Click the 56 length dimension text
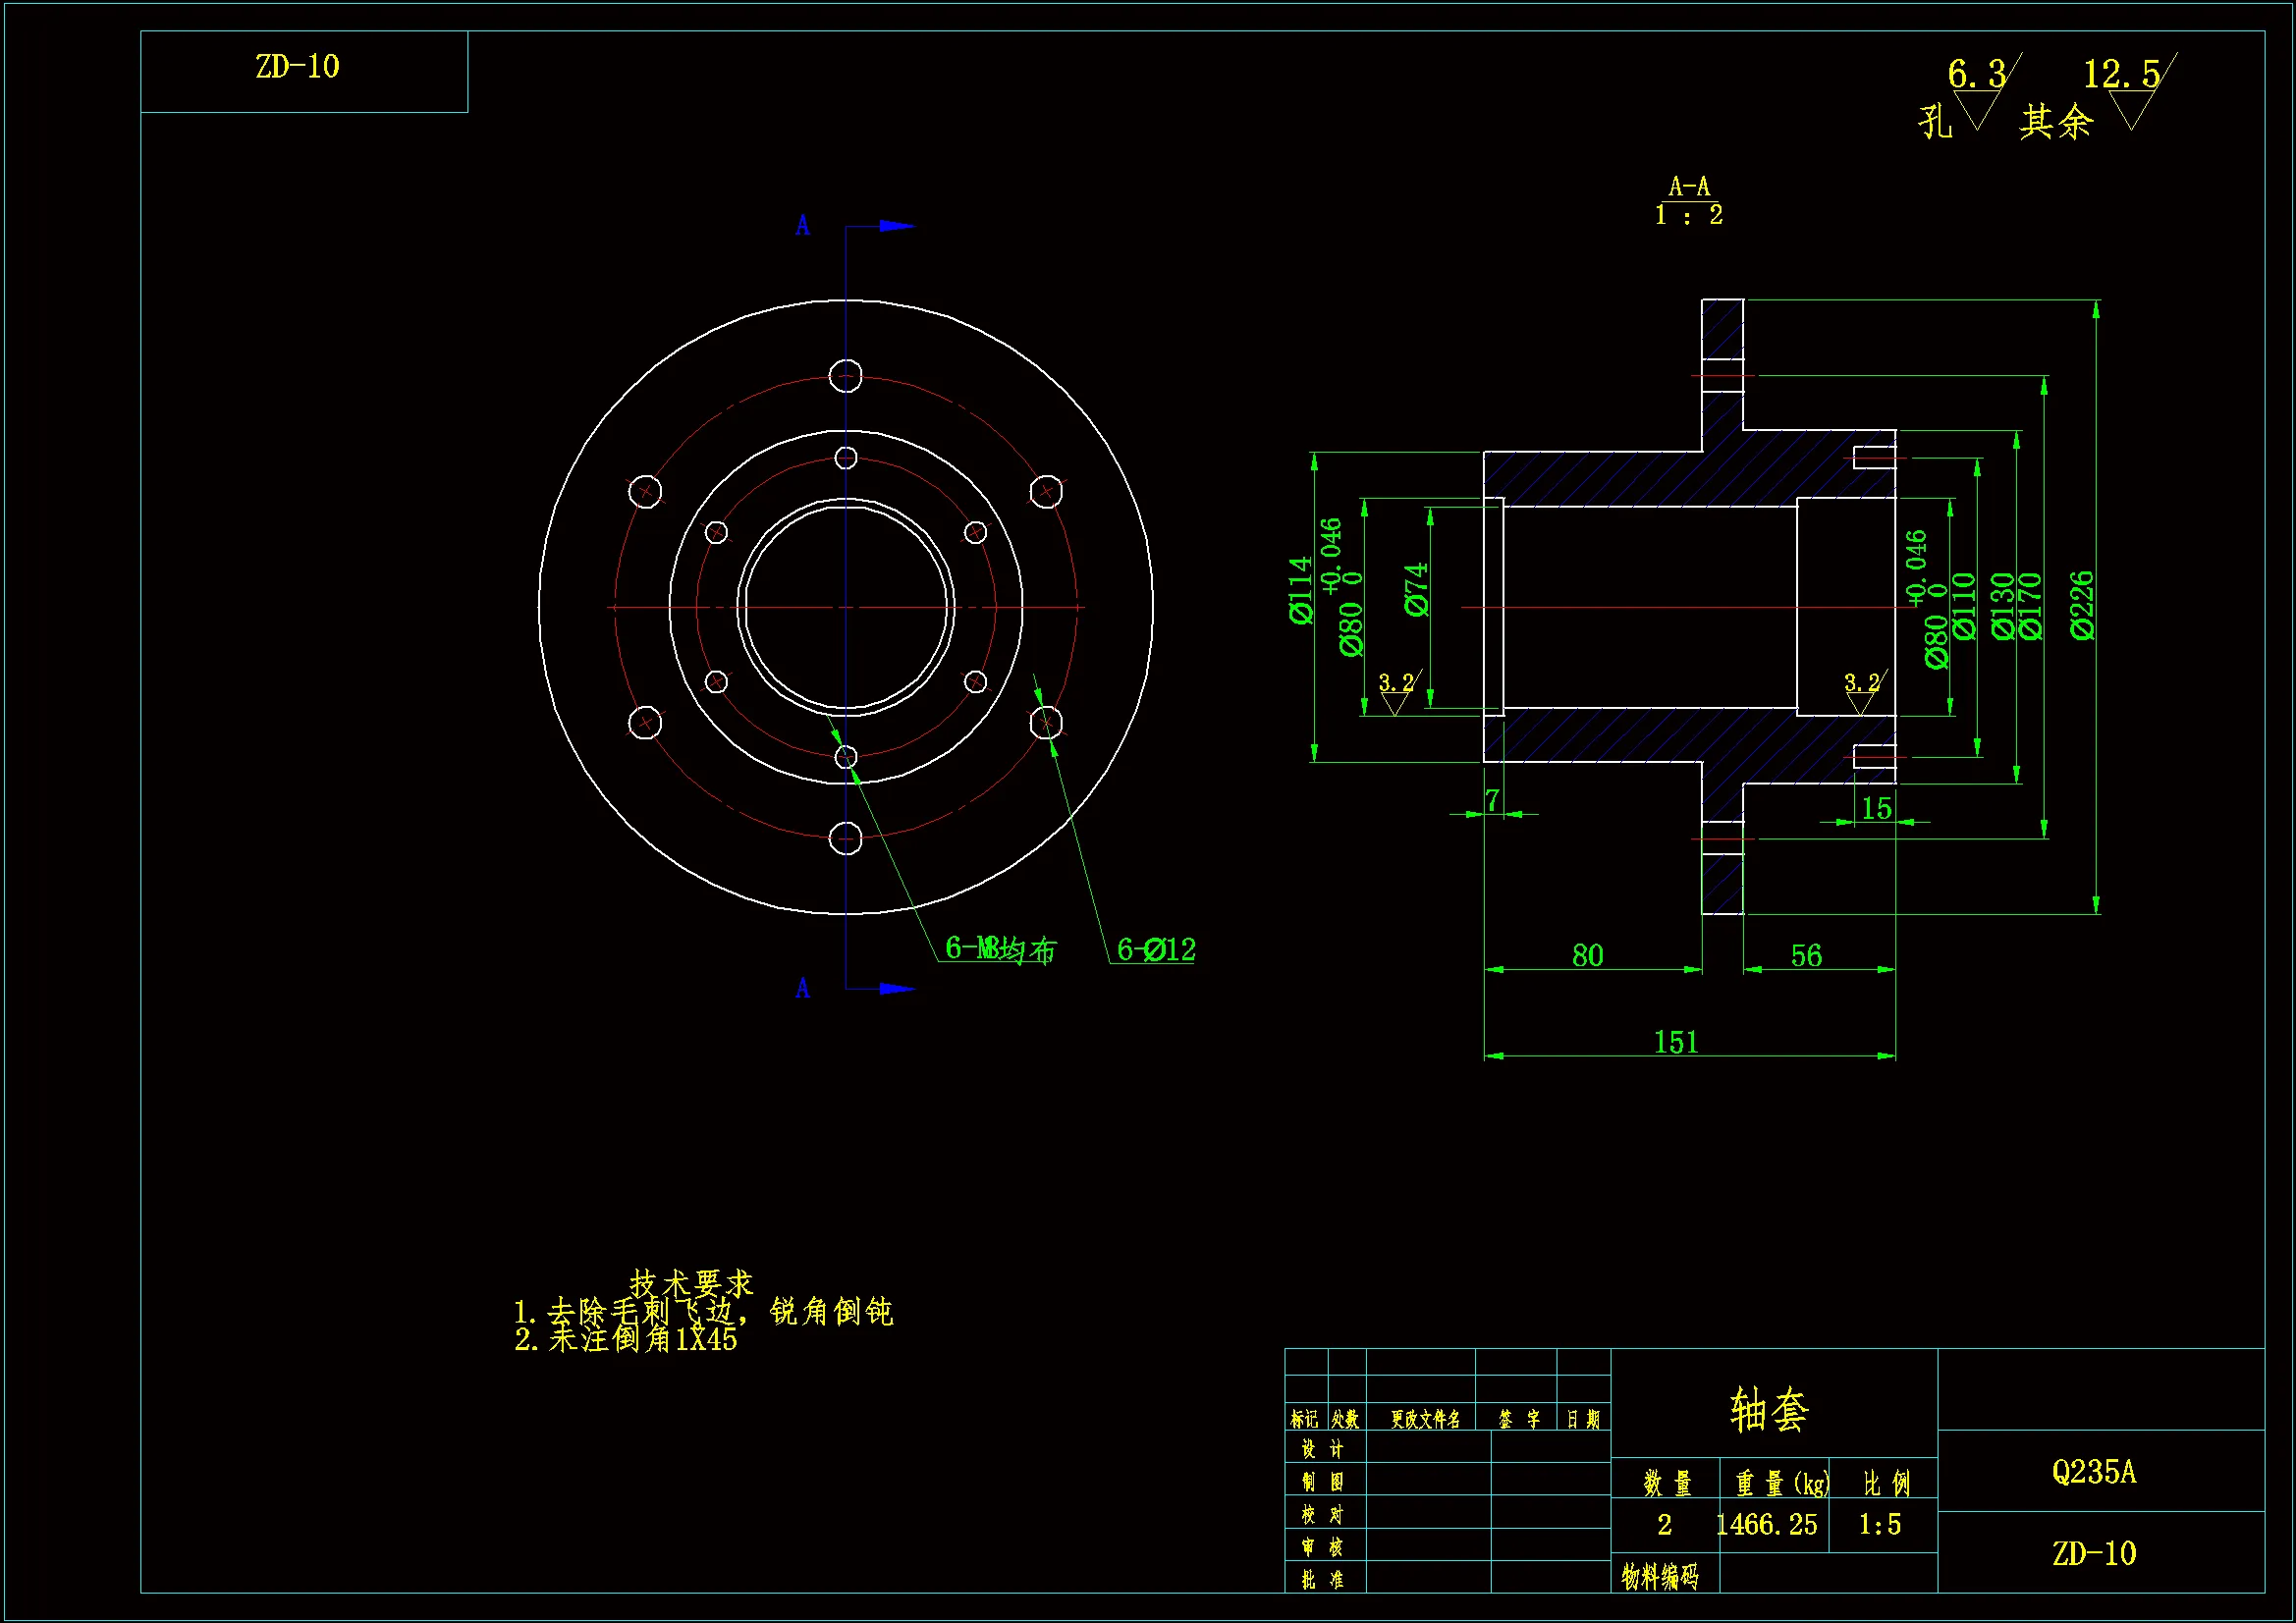Screen dimensions: 2296x1623 [1807, 956]
